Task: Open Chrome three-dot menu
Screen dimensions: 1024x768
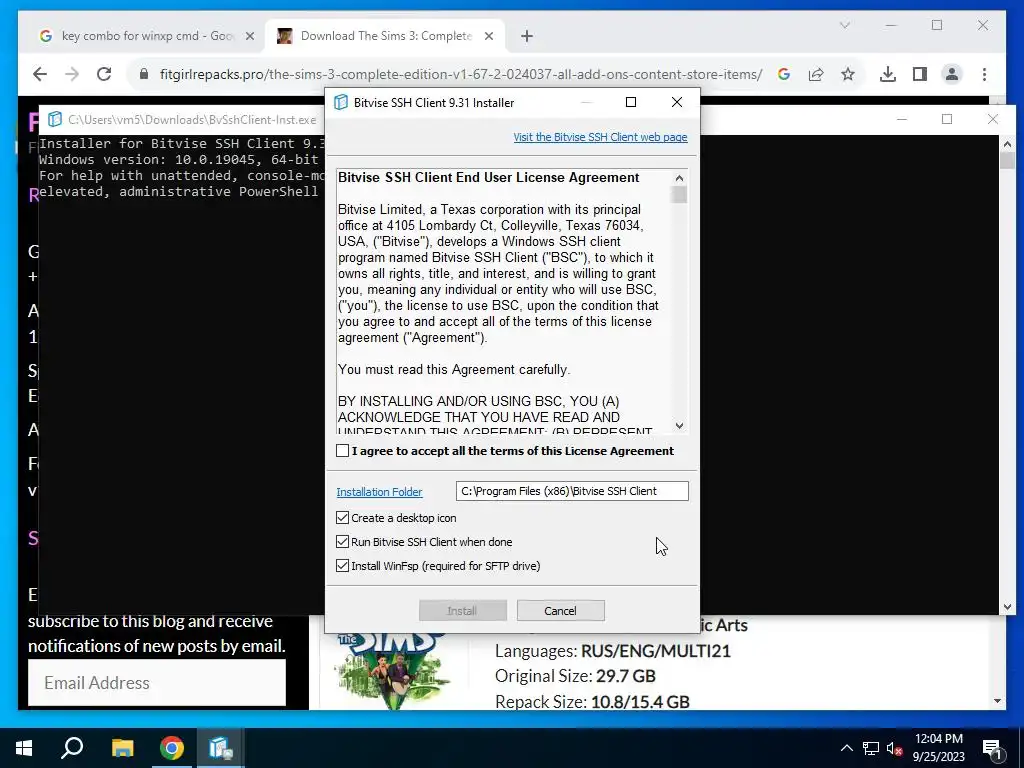Action: click(x=984, y=74)
